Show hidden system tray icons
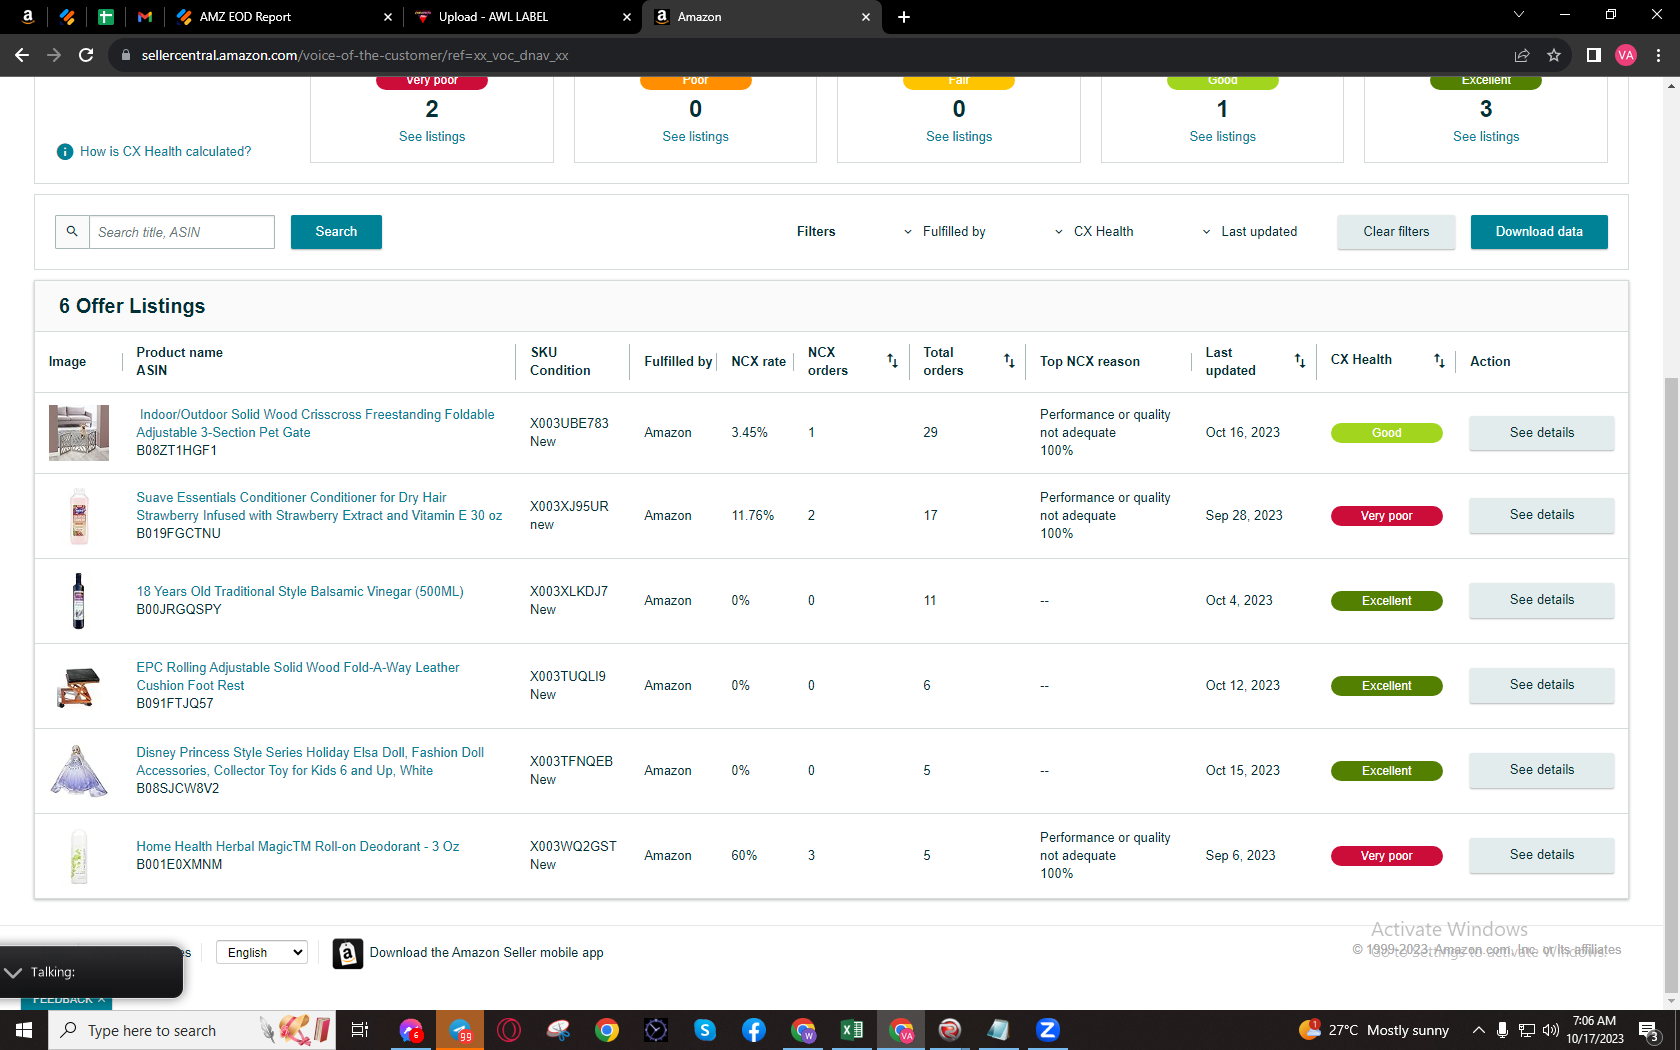 (x=1479, y=1030)
